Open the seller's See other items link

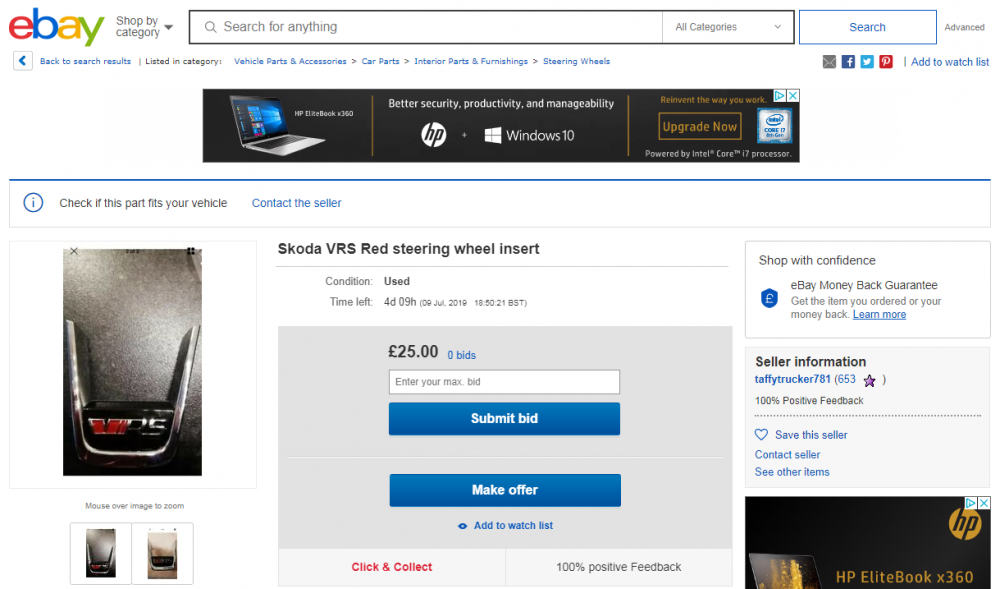(792, 472)
